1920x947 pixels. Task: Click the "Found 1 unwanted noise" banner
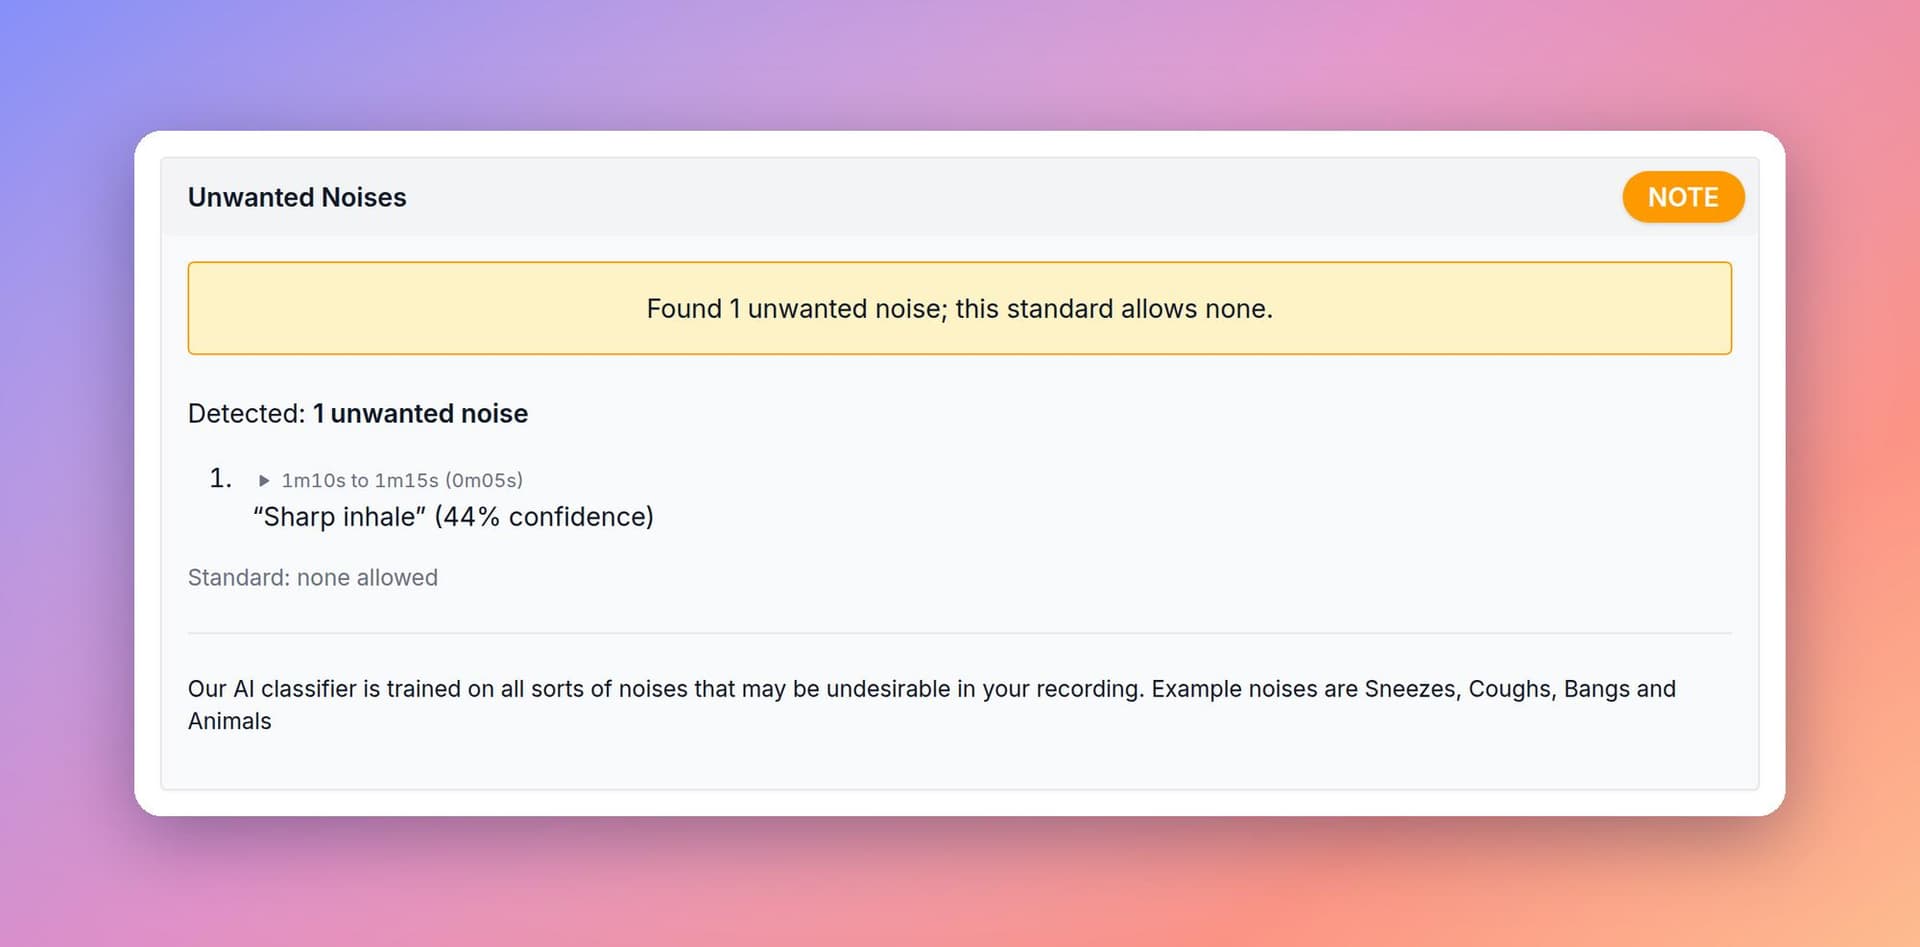[959, 308]
